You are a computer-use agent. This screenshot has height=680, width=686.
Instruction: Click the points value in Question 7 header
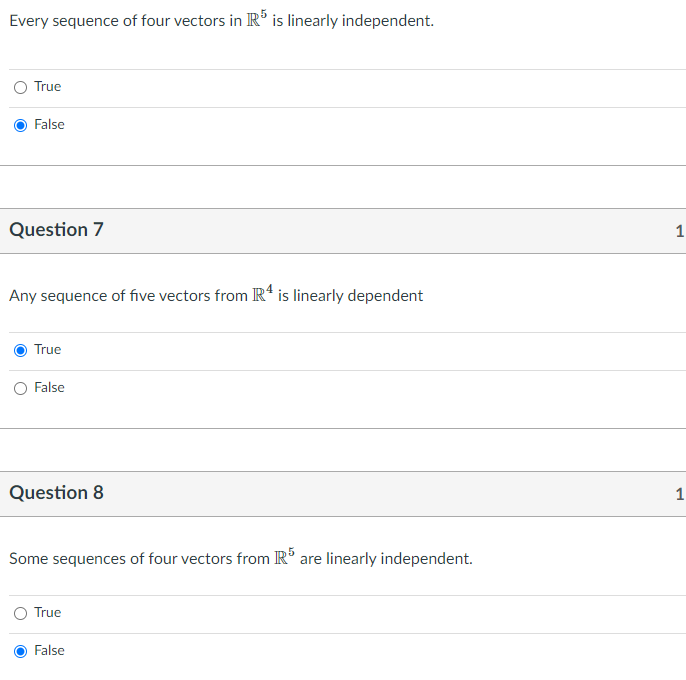tap(680, 231)
